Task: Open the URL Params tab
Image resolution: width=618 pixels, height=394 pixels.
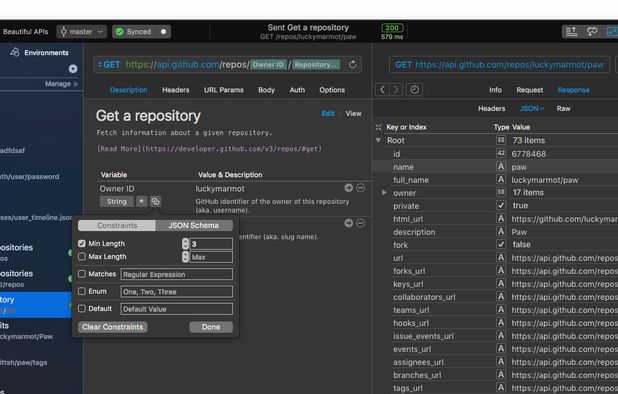Action: coord(223,90)
